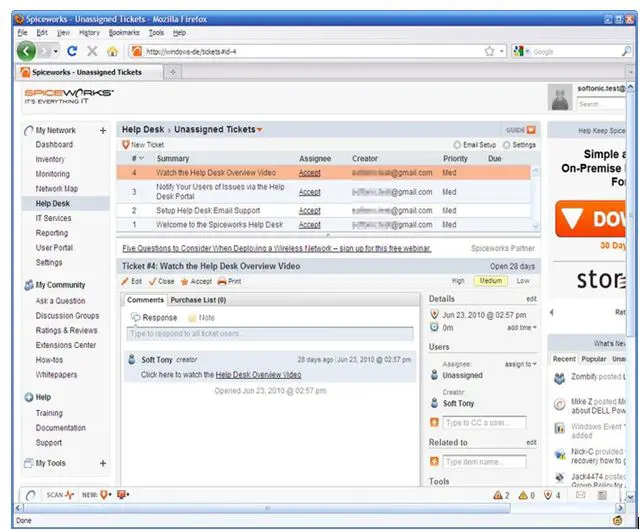This screenshot has height=530, width=640.
Task: Click the new ticket shield icon after NEW
Action: (x=104, y=495)
